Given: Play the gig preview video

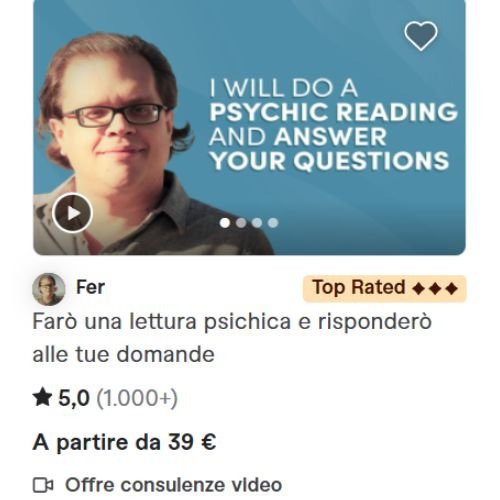Looking at the screenshot, I should [72, 213].
